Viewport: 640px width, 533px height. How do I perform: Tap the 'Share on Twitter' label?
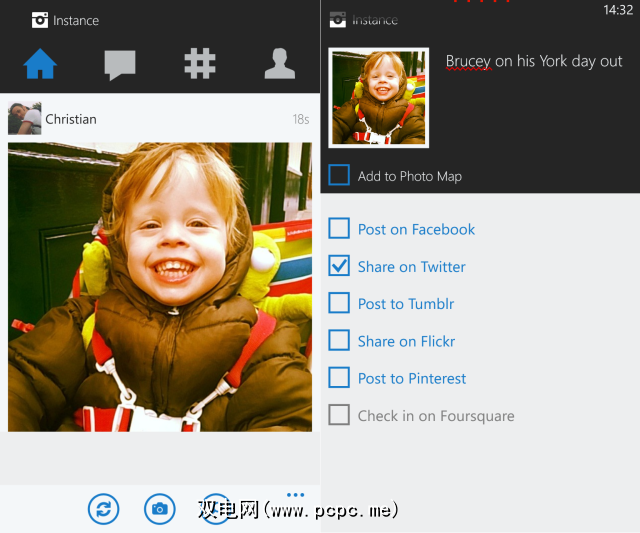(411, 267)
